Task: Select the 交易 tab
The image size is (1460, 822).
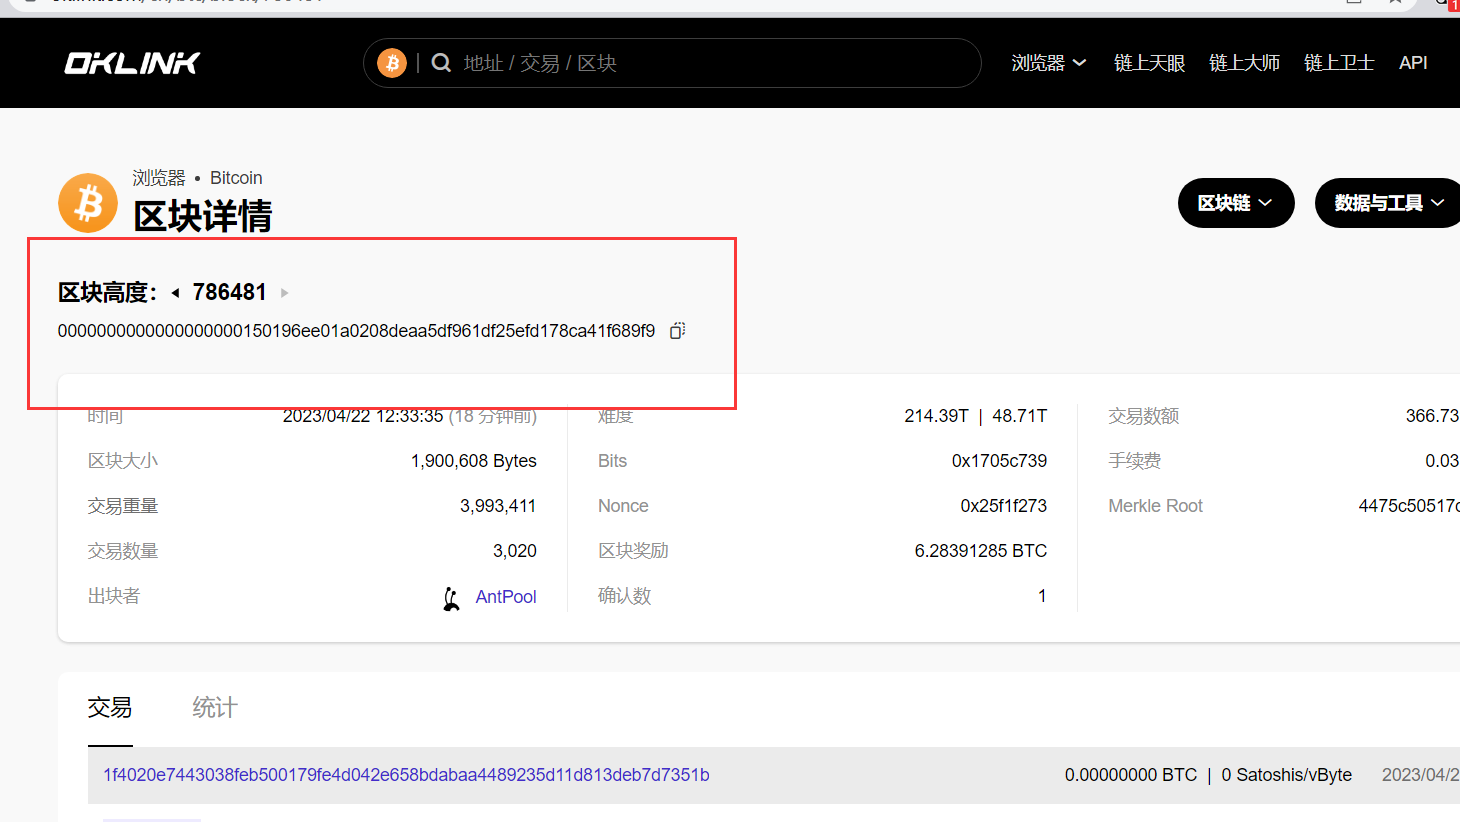Action: pos(110,708)
